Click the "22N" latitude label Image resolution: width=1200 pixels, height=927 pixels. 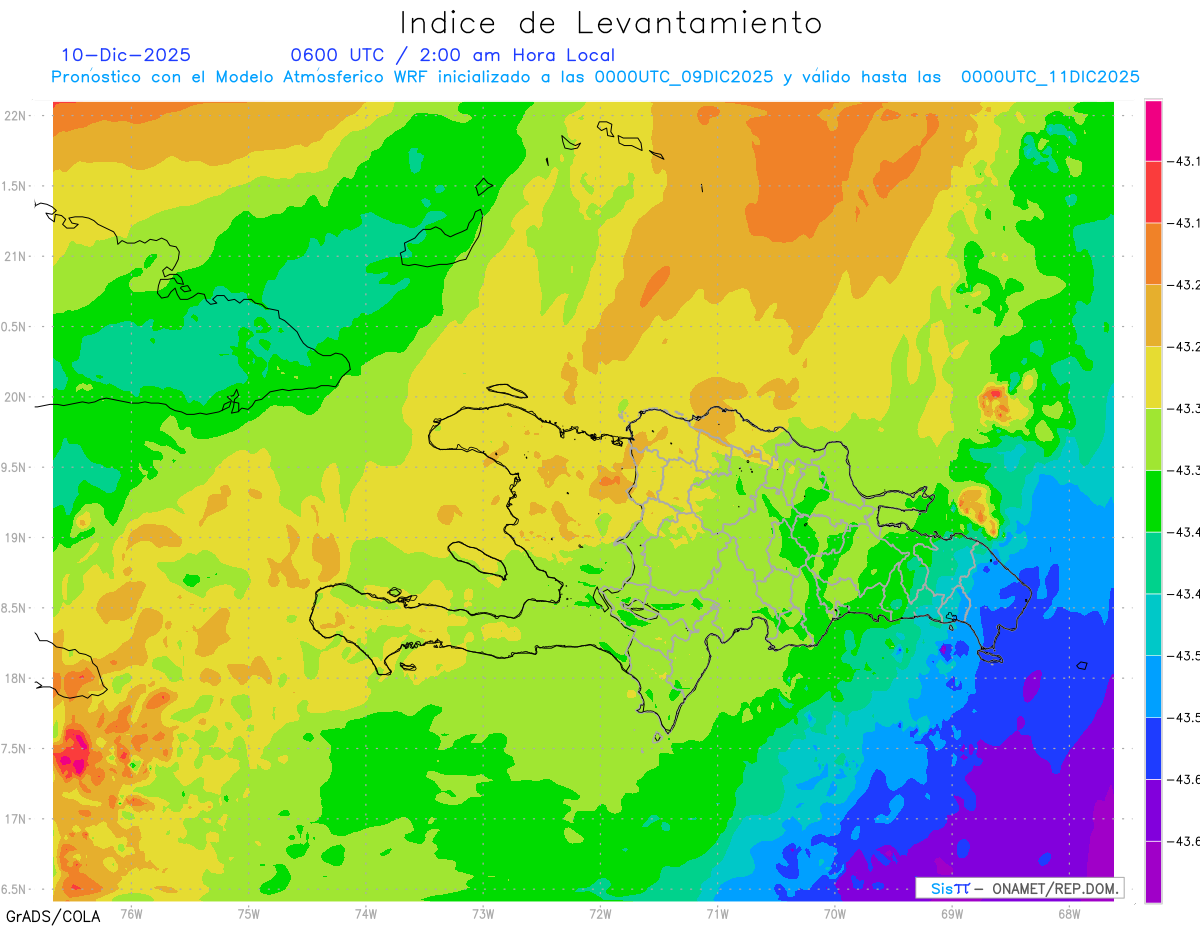[x=17, y=116]
